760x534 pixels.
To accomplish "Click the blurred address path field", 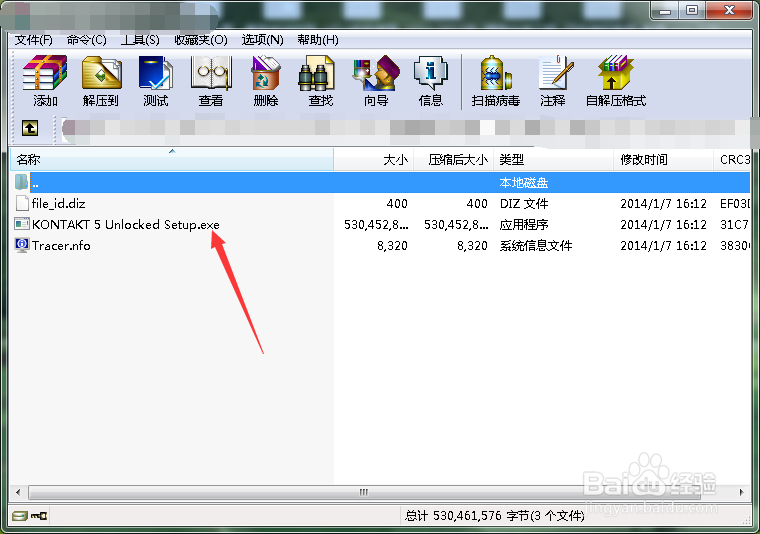I will (x=406, y=128).
